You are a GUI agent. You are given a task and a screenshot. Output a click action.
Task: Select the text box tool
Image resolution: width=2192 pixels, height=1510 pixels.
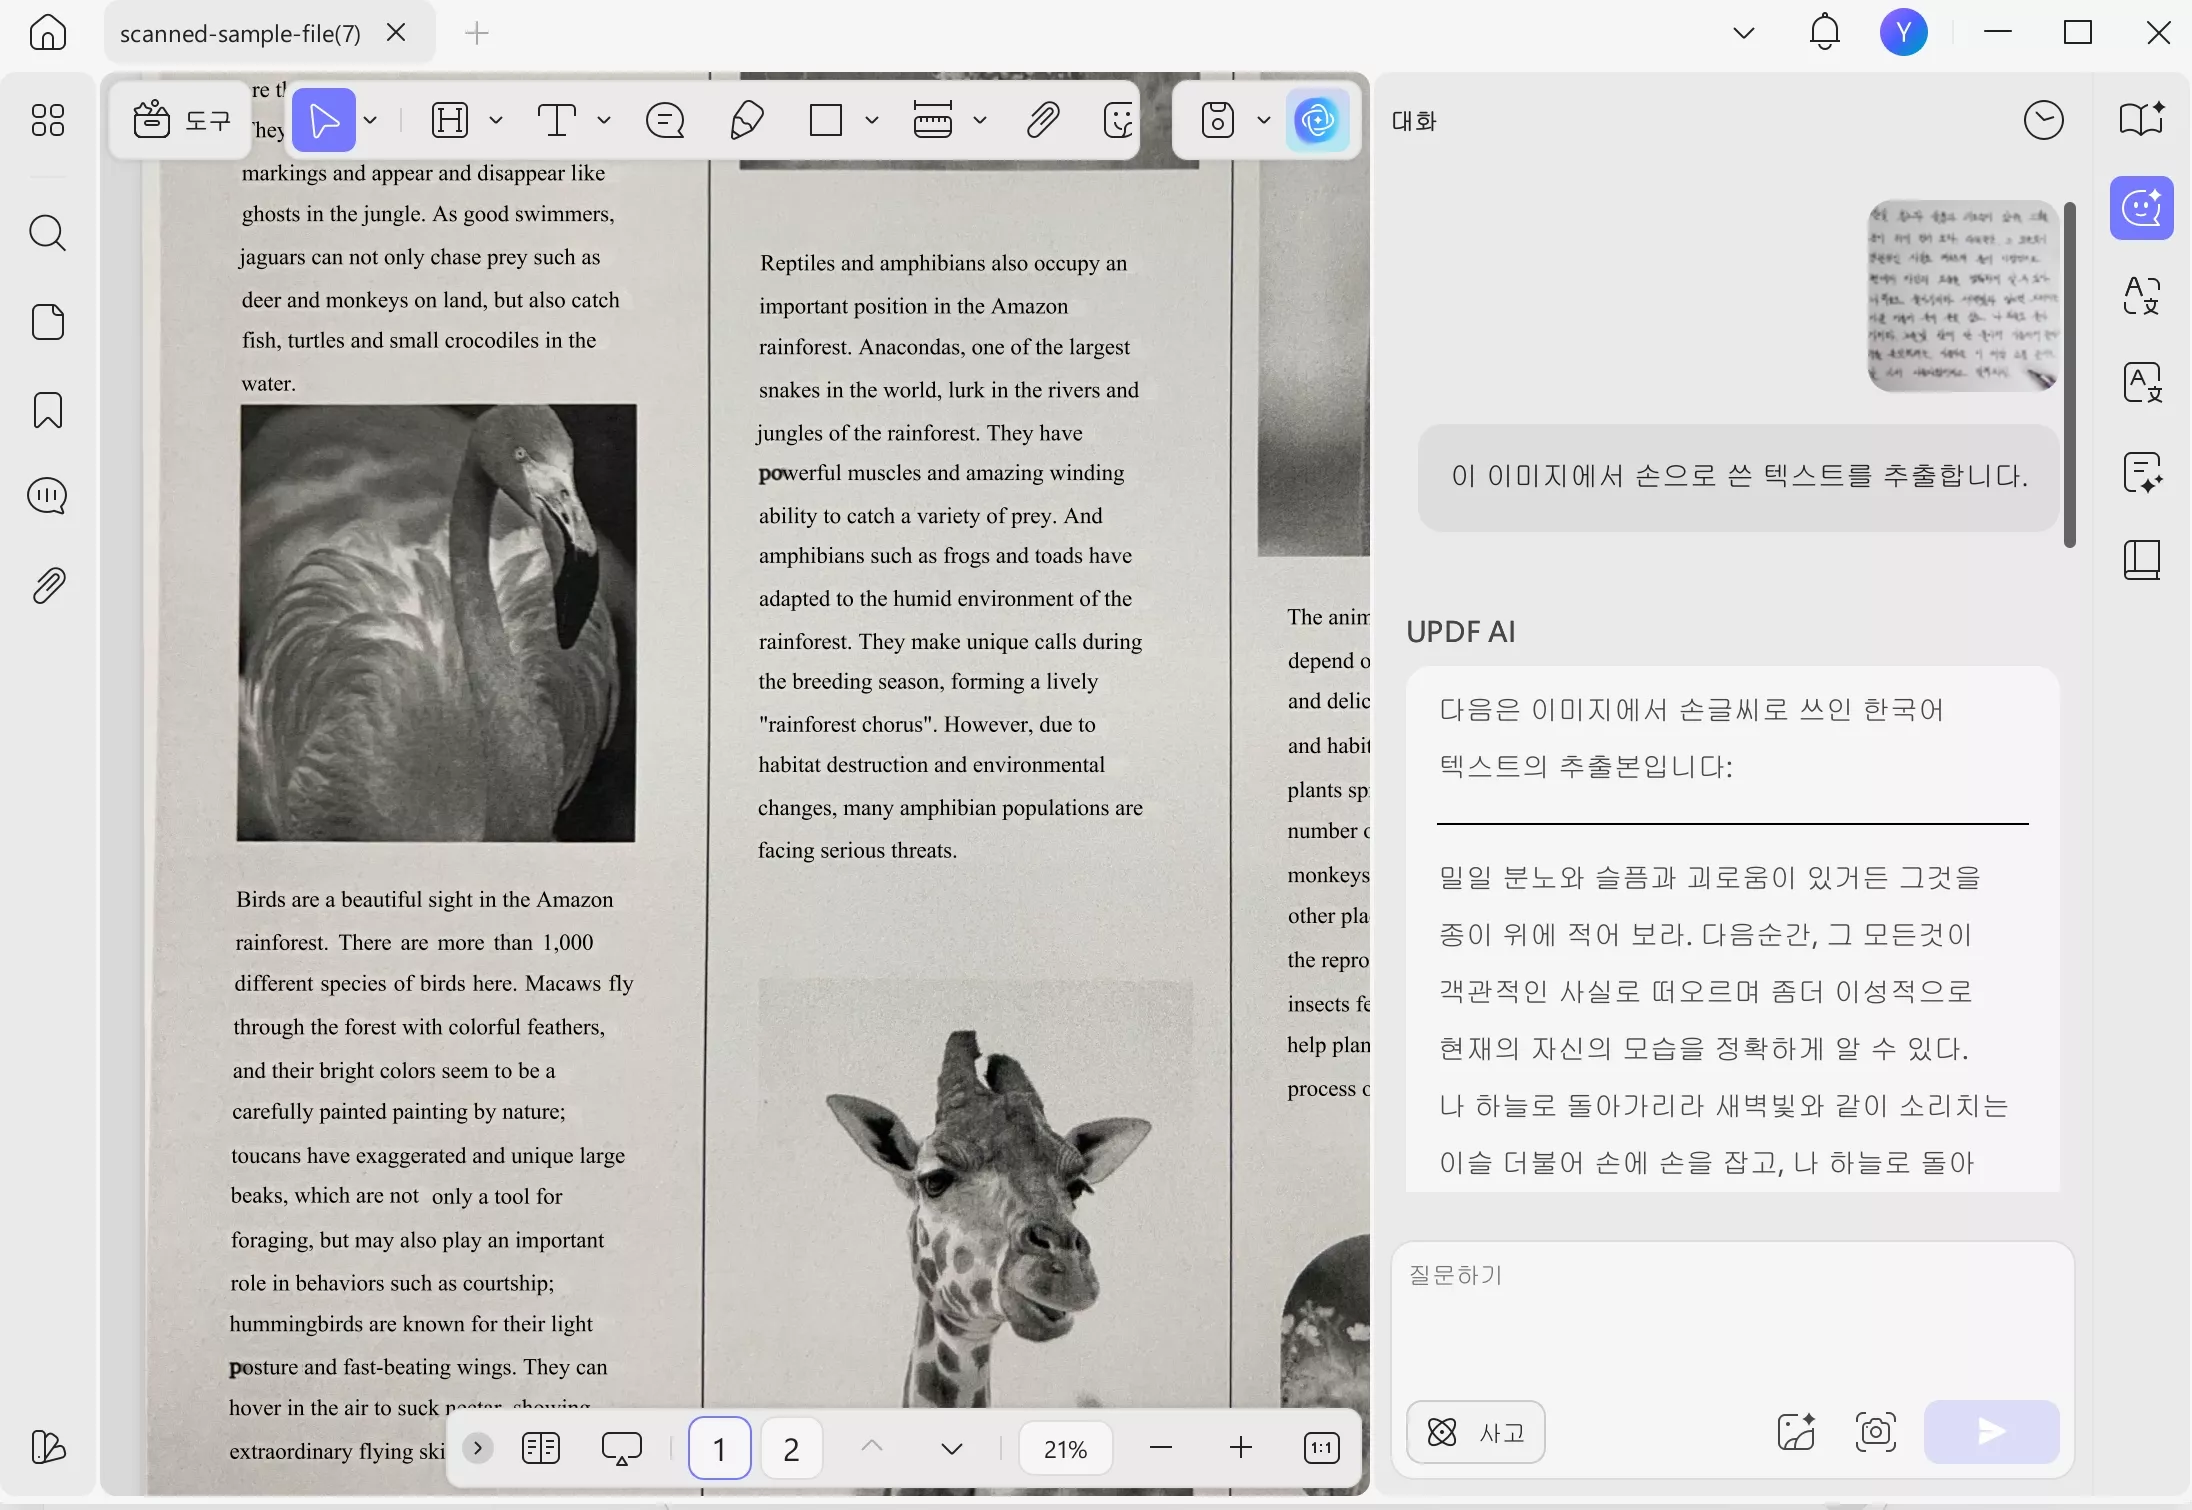(557, 120)
